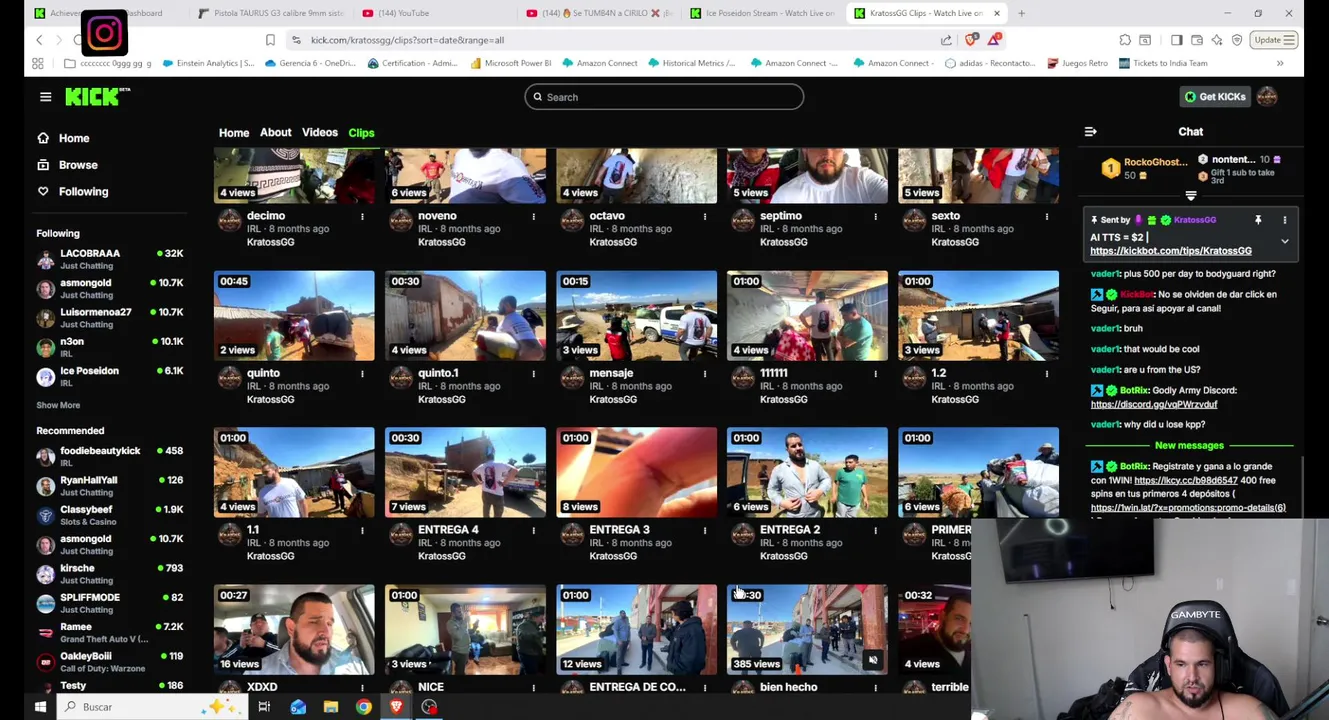Open options for the noveno clip
1329x720 pixels.
click(533, 216)
